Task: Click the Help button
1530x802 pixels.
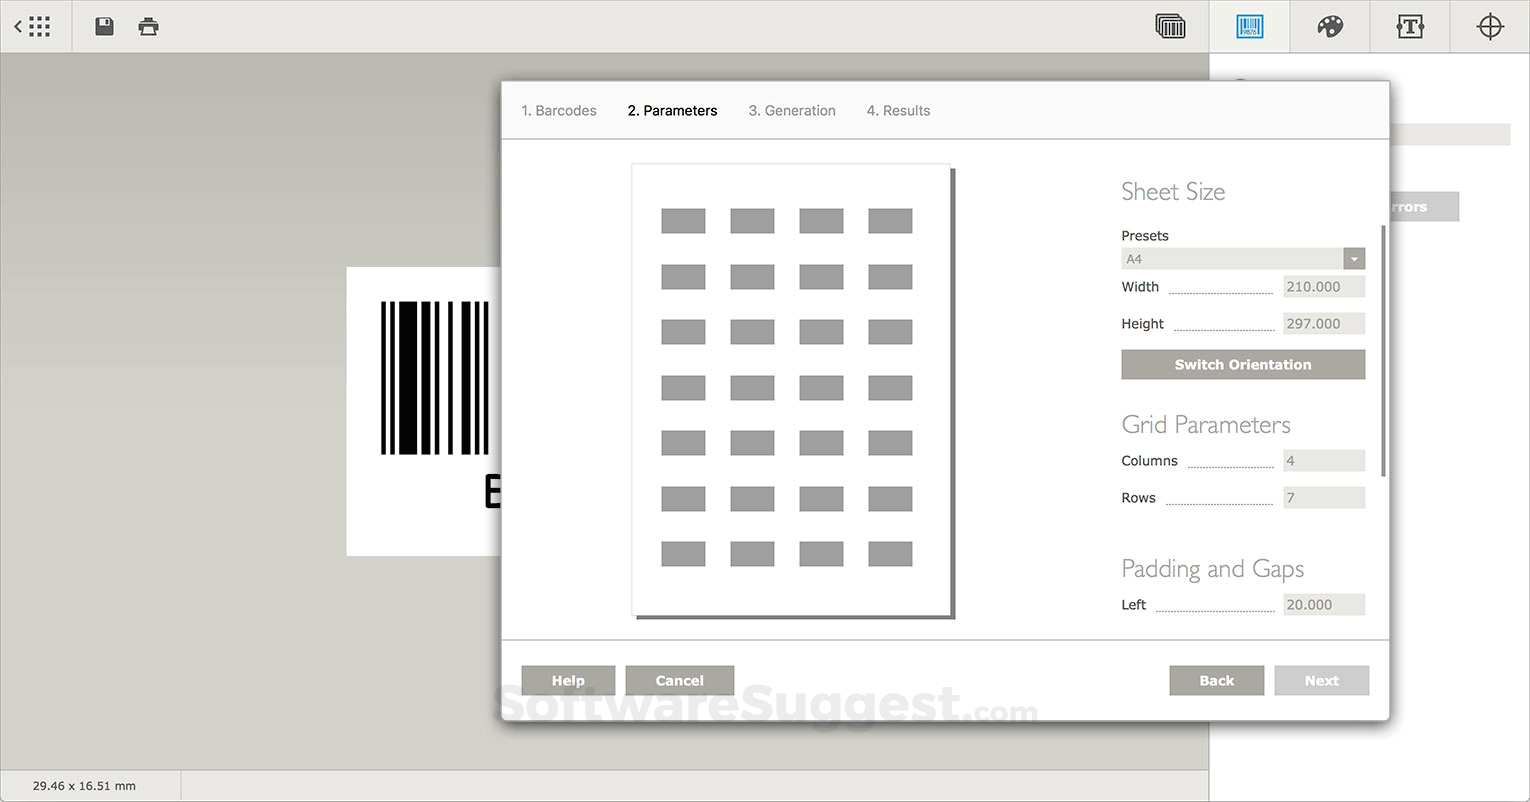Action: coord(568,680)
